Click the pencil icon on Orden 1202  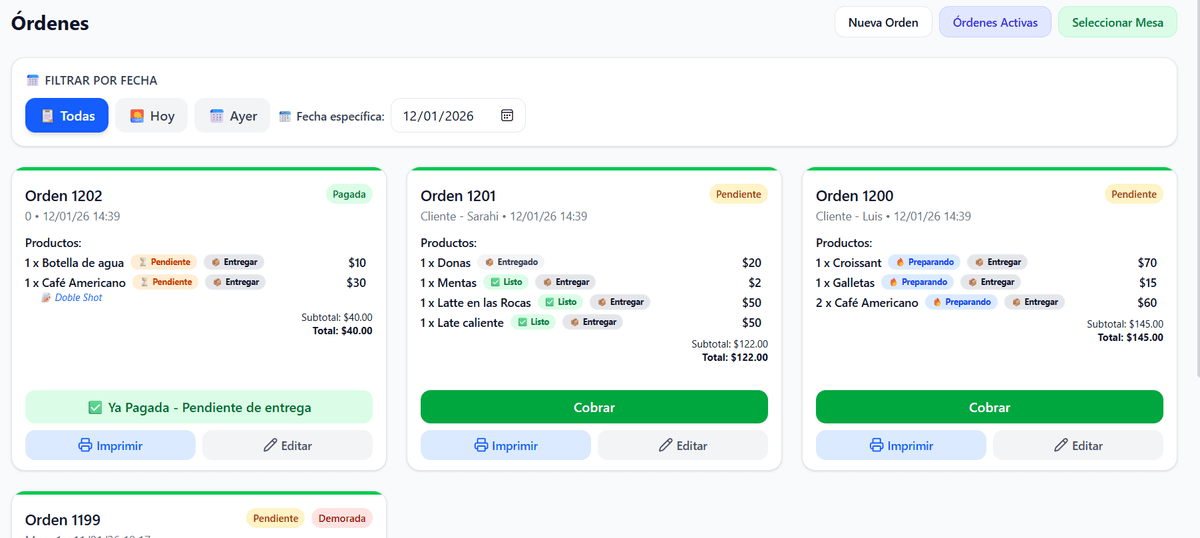pyautogui.click(x=270, y=446)
